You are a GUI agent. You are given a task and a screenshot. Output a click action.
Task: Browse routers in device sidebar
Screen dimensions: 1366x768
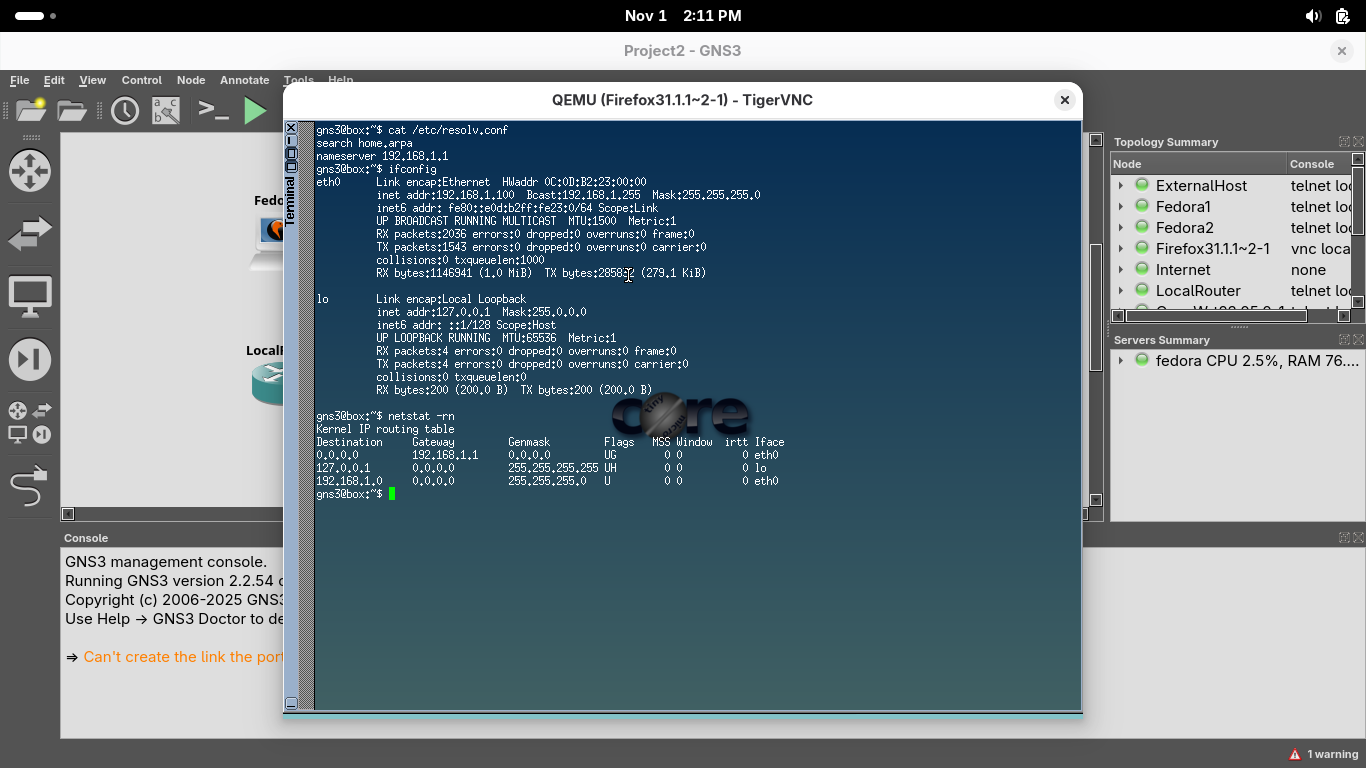29,171
